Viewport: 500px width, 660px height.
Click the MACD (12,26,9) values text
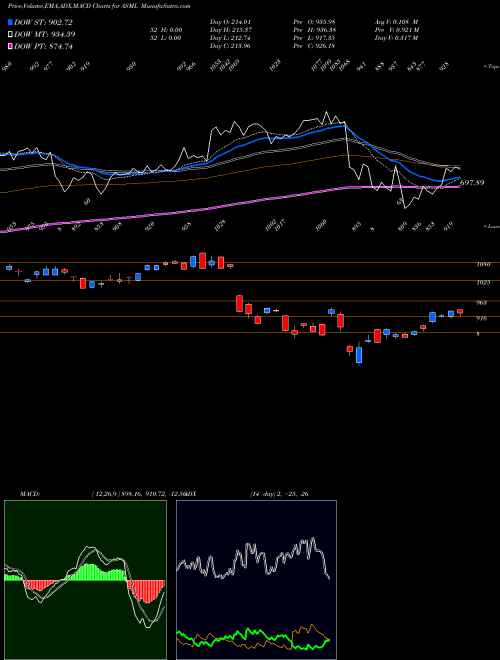point(139,494)
